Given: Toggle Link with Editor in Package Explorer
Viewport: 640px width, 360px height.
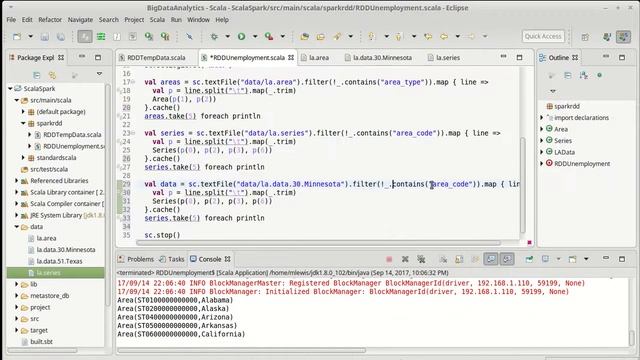Looking at the screenshot, I should [52, 75].
